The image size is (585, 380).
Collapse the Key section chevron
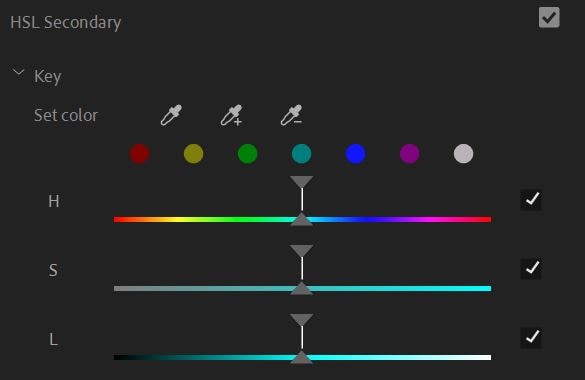(x=18, y=72)
